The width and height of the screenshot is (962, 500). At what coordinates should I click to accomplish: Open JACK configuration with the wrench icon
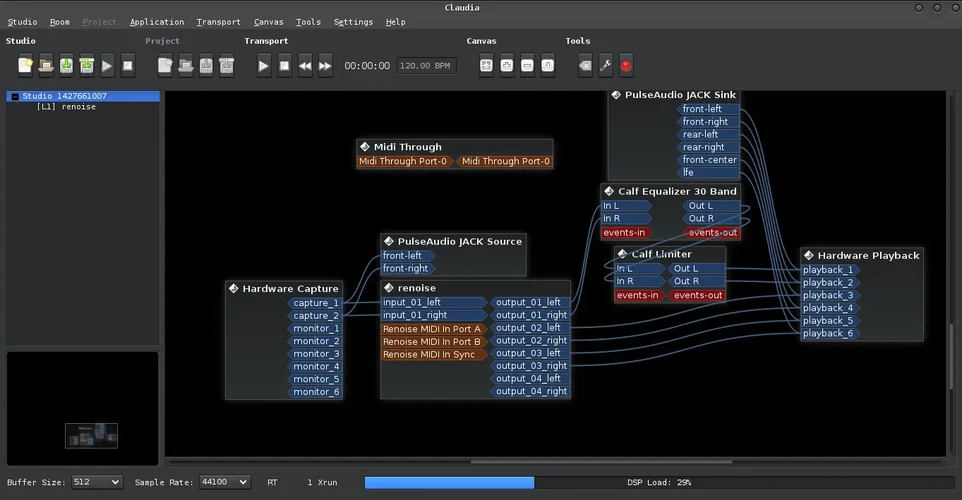pos(606,66)
